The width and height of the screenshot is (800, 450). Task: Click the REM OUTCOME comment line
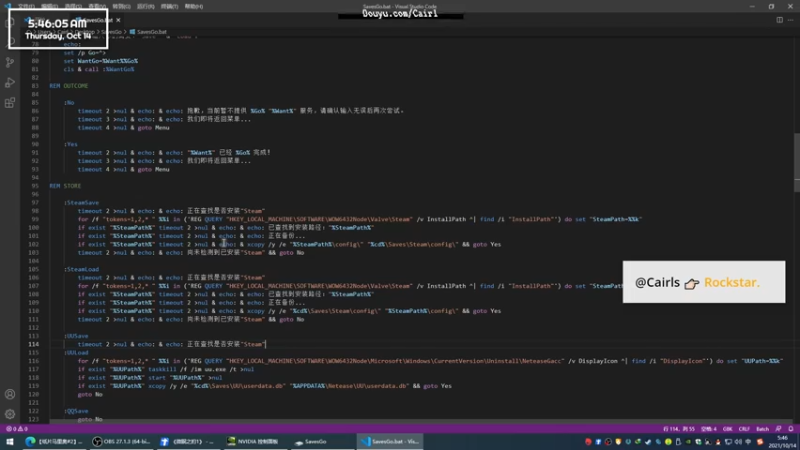tap(69, 86)
